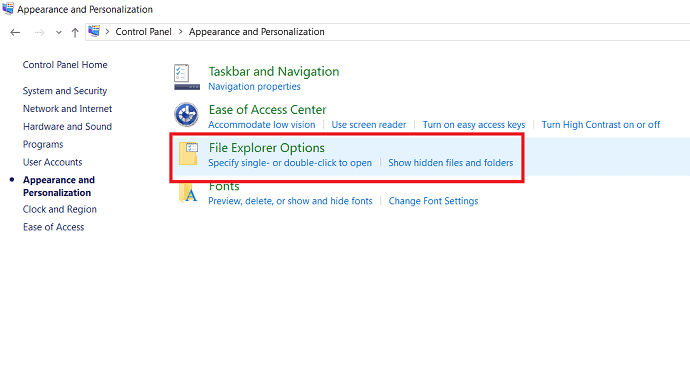
Task: Expand chevron after Control Panel breadcrumb
Action: (180, 32)
